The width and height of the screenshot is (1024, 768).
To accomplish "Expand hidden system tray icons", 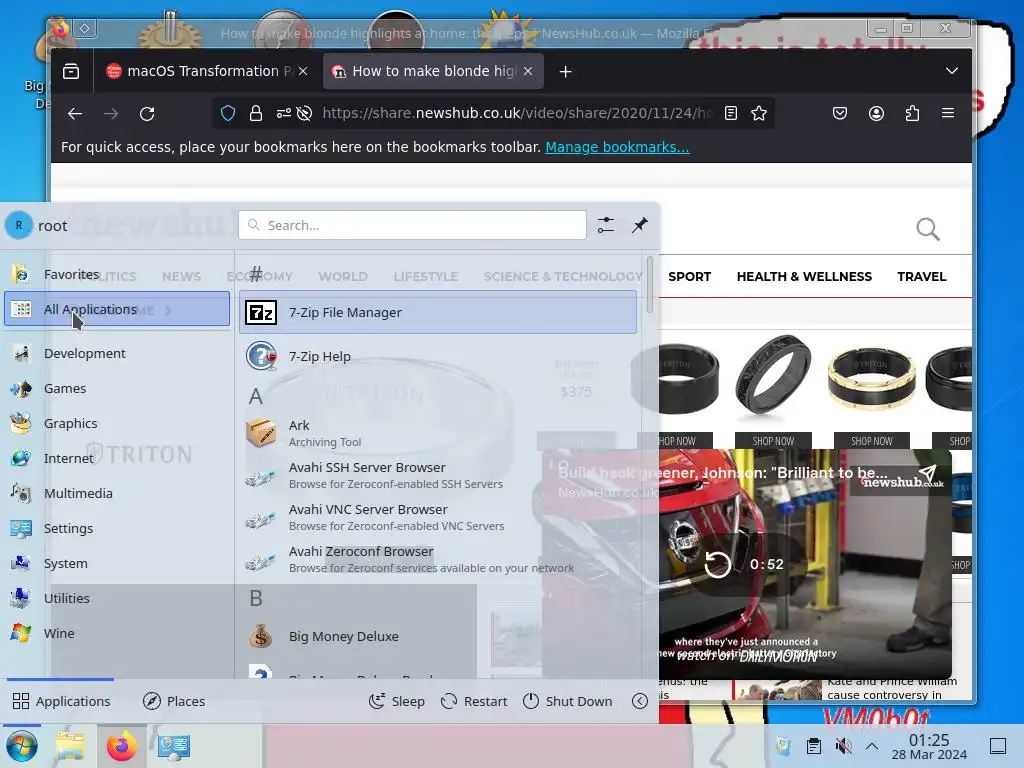I will coord(872,746).
